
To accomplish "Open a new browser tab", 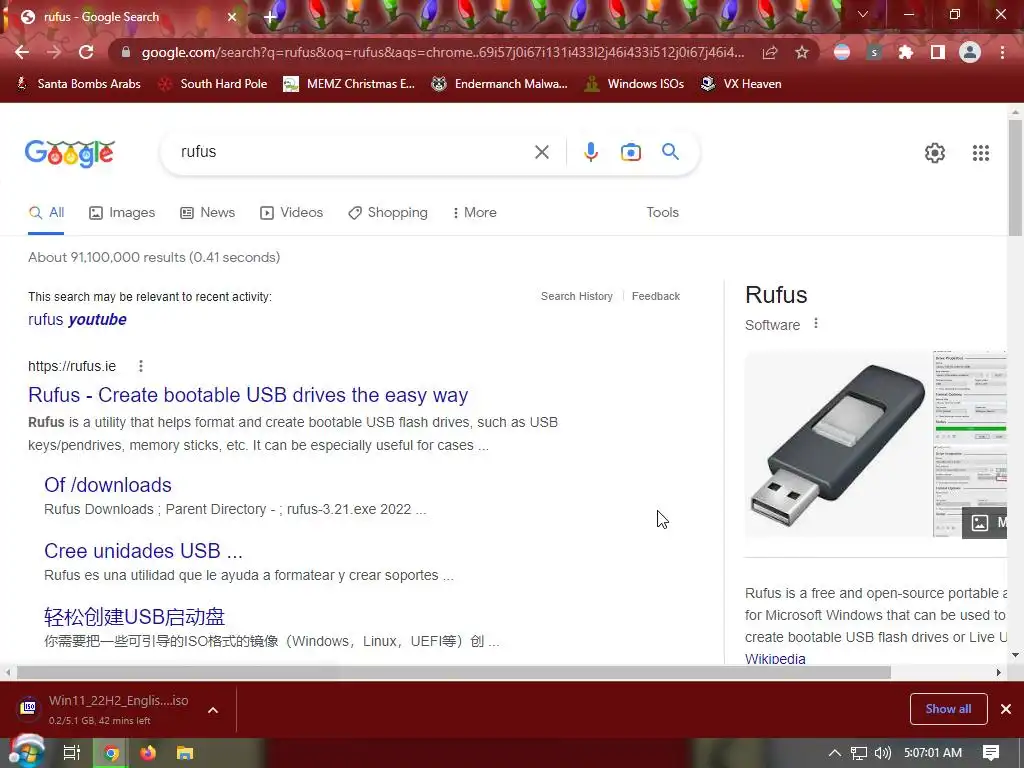I will tap(270, 17).
